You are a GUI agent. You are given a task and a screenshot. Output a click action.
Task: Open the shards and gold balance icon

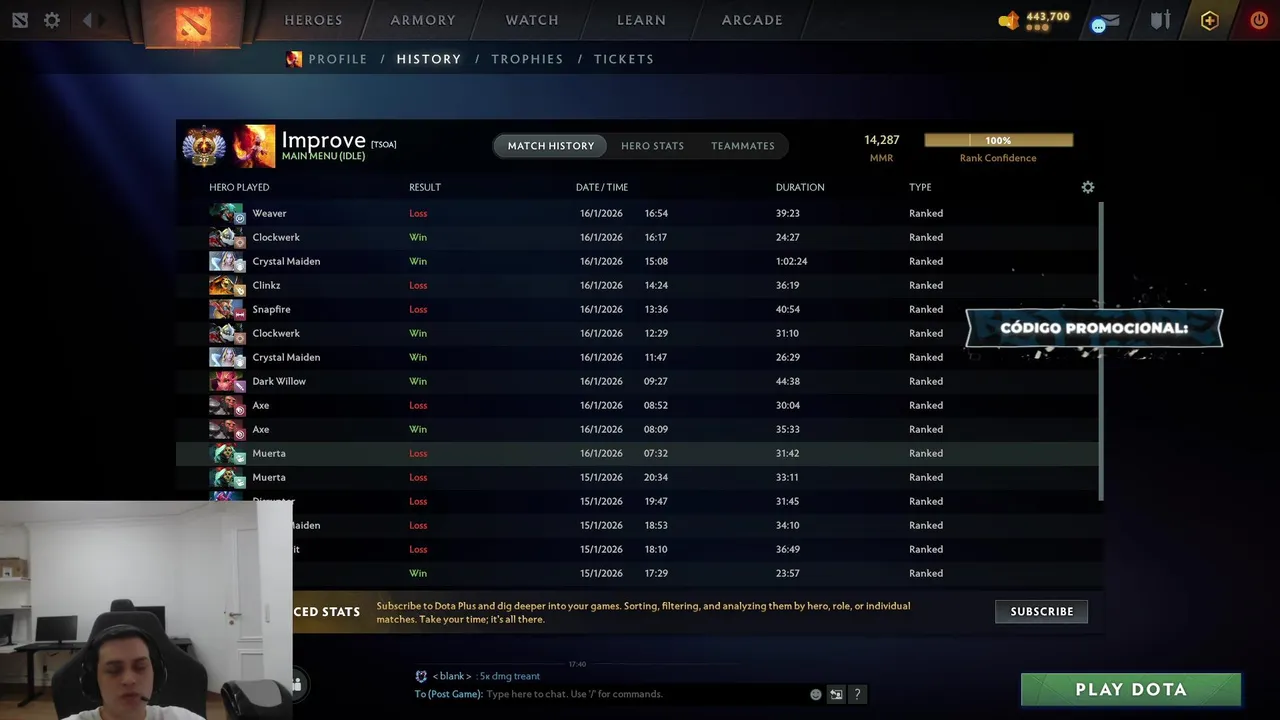1009,20
